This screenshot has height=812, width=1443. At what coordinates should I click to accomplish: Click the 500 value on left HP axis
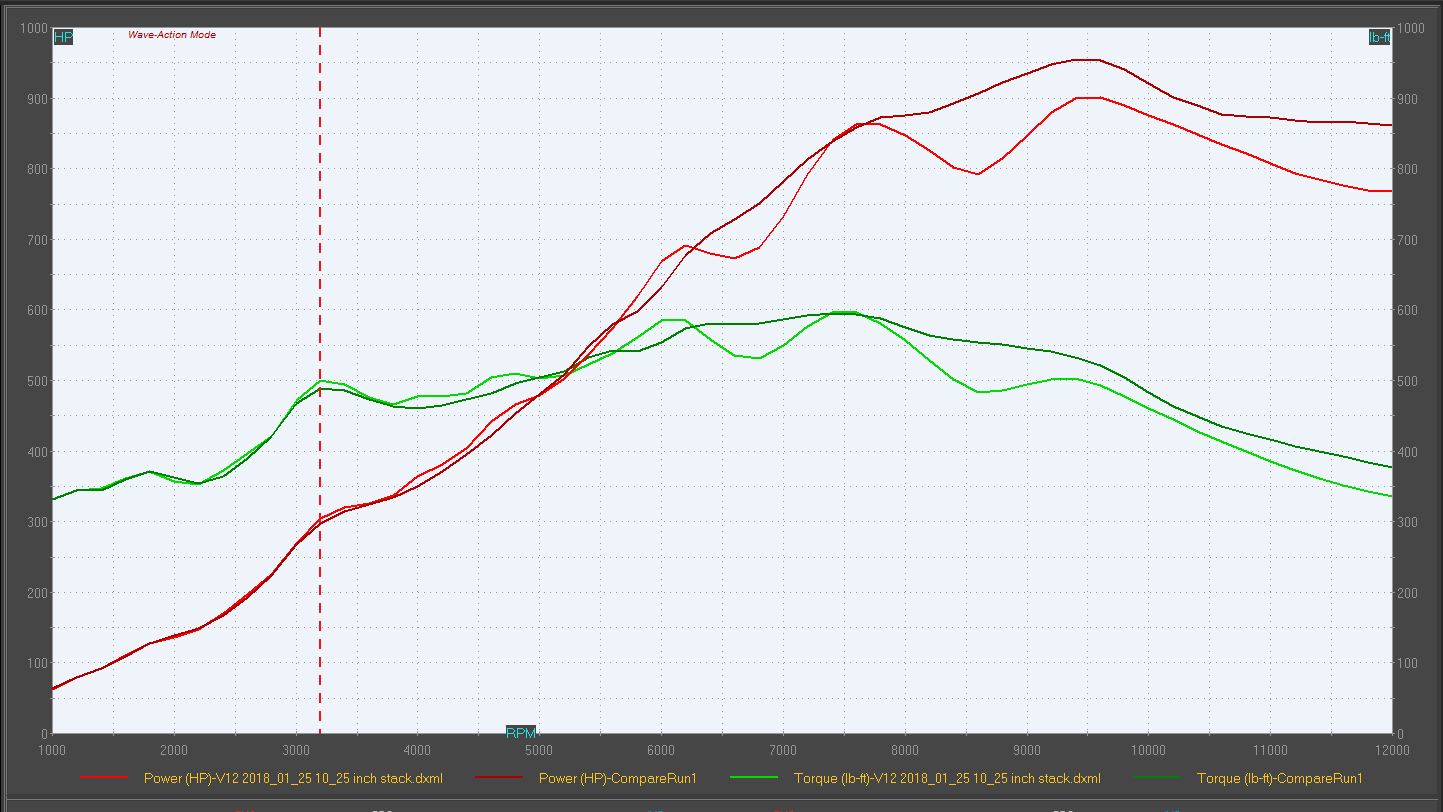tap(35, 381)
